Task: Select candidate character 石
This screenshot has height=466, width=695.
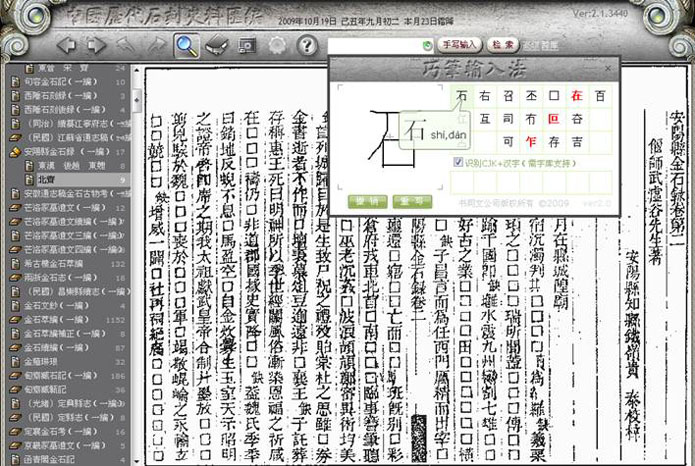Action: [461, 96]
